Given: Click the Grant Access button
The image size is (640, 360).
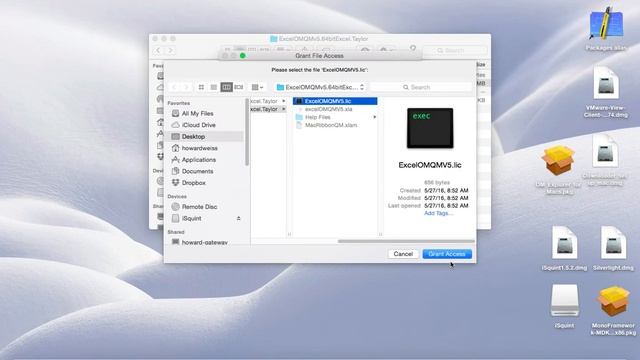Looking at the screenshot, I should tap(447, 254).
